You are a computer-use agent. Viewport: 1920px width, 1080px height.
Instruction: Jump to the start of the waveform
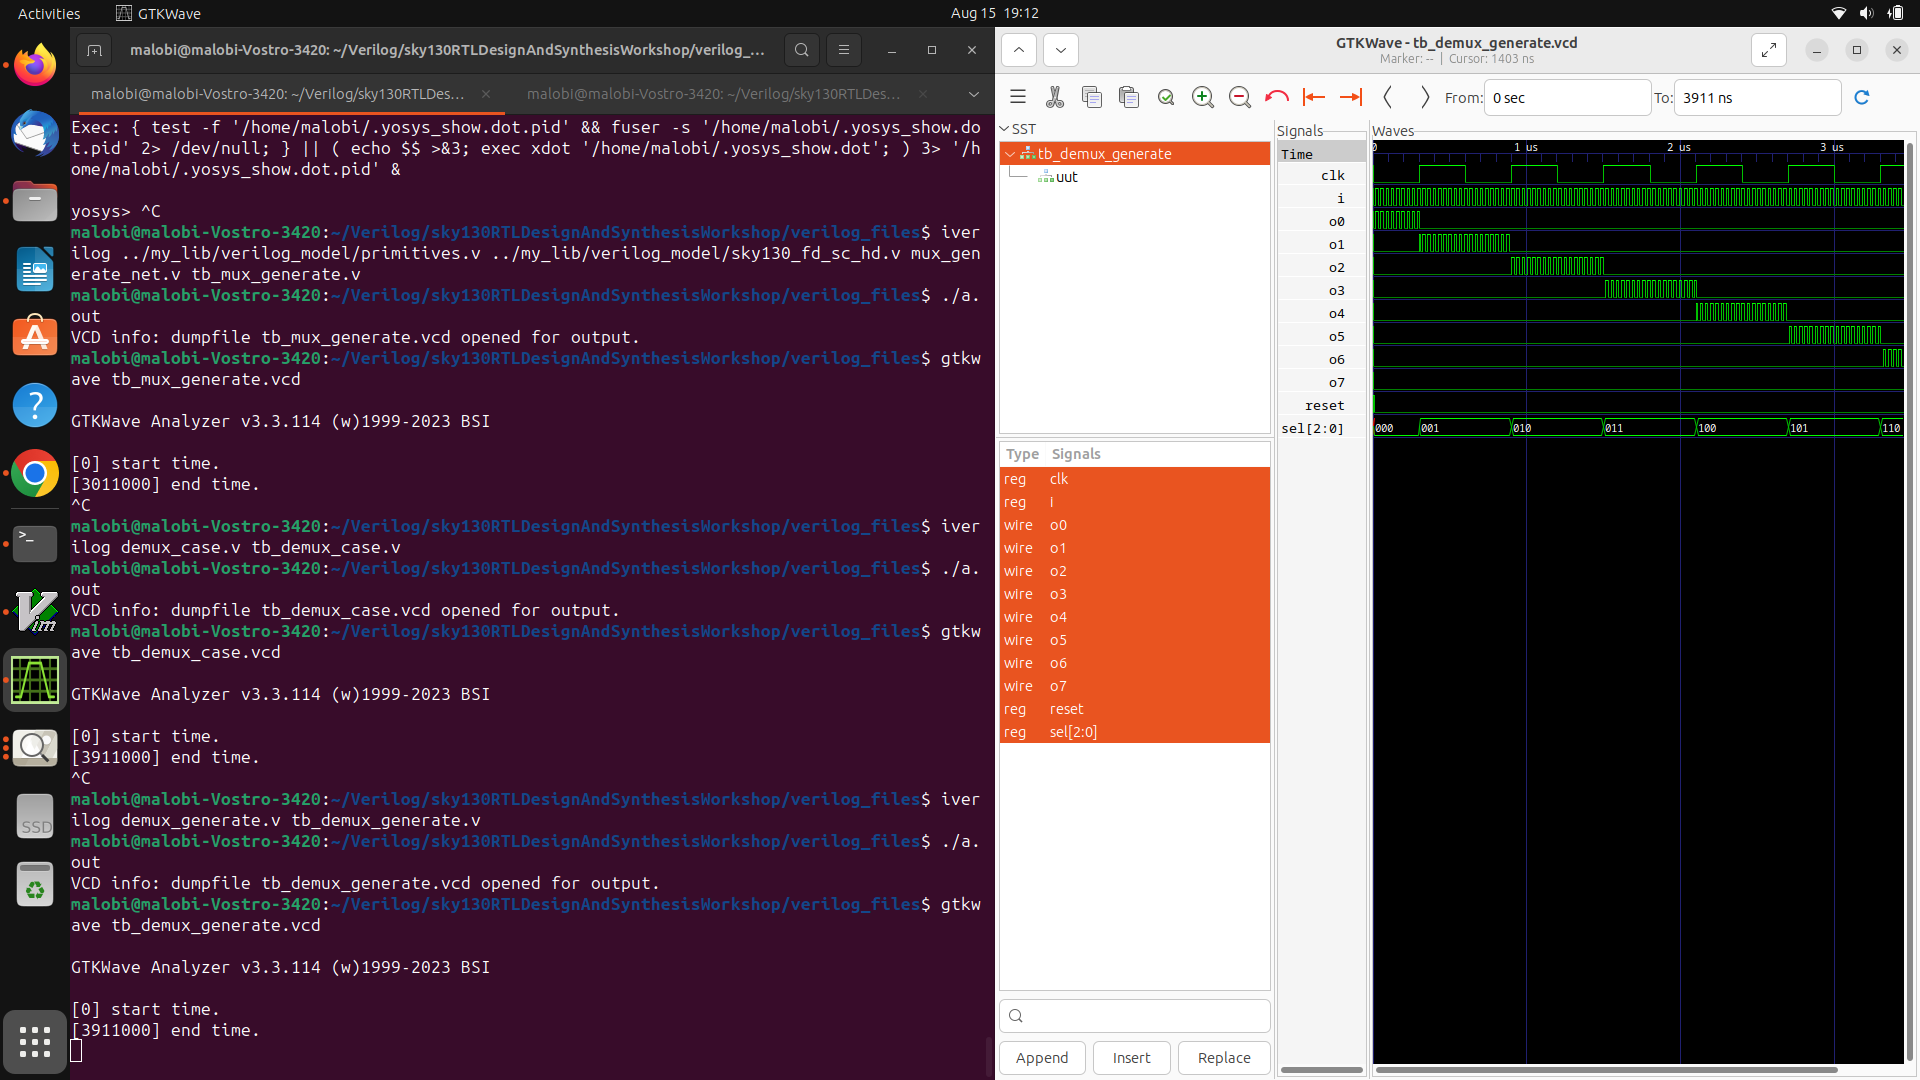pos(1313,97)
